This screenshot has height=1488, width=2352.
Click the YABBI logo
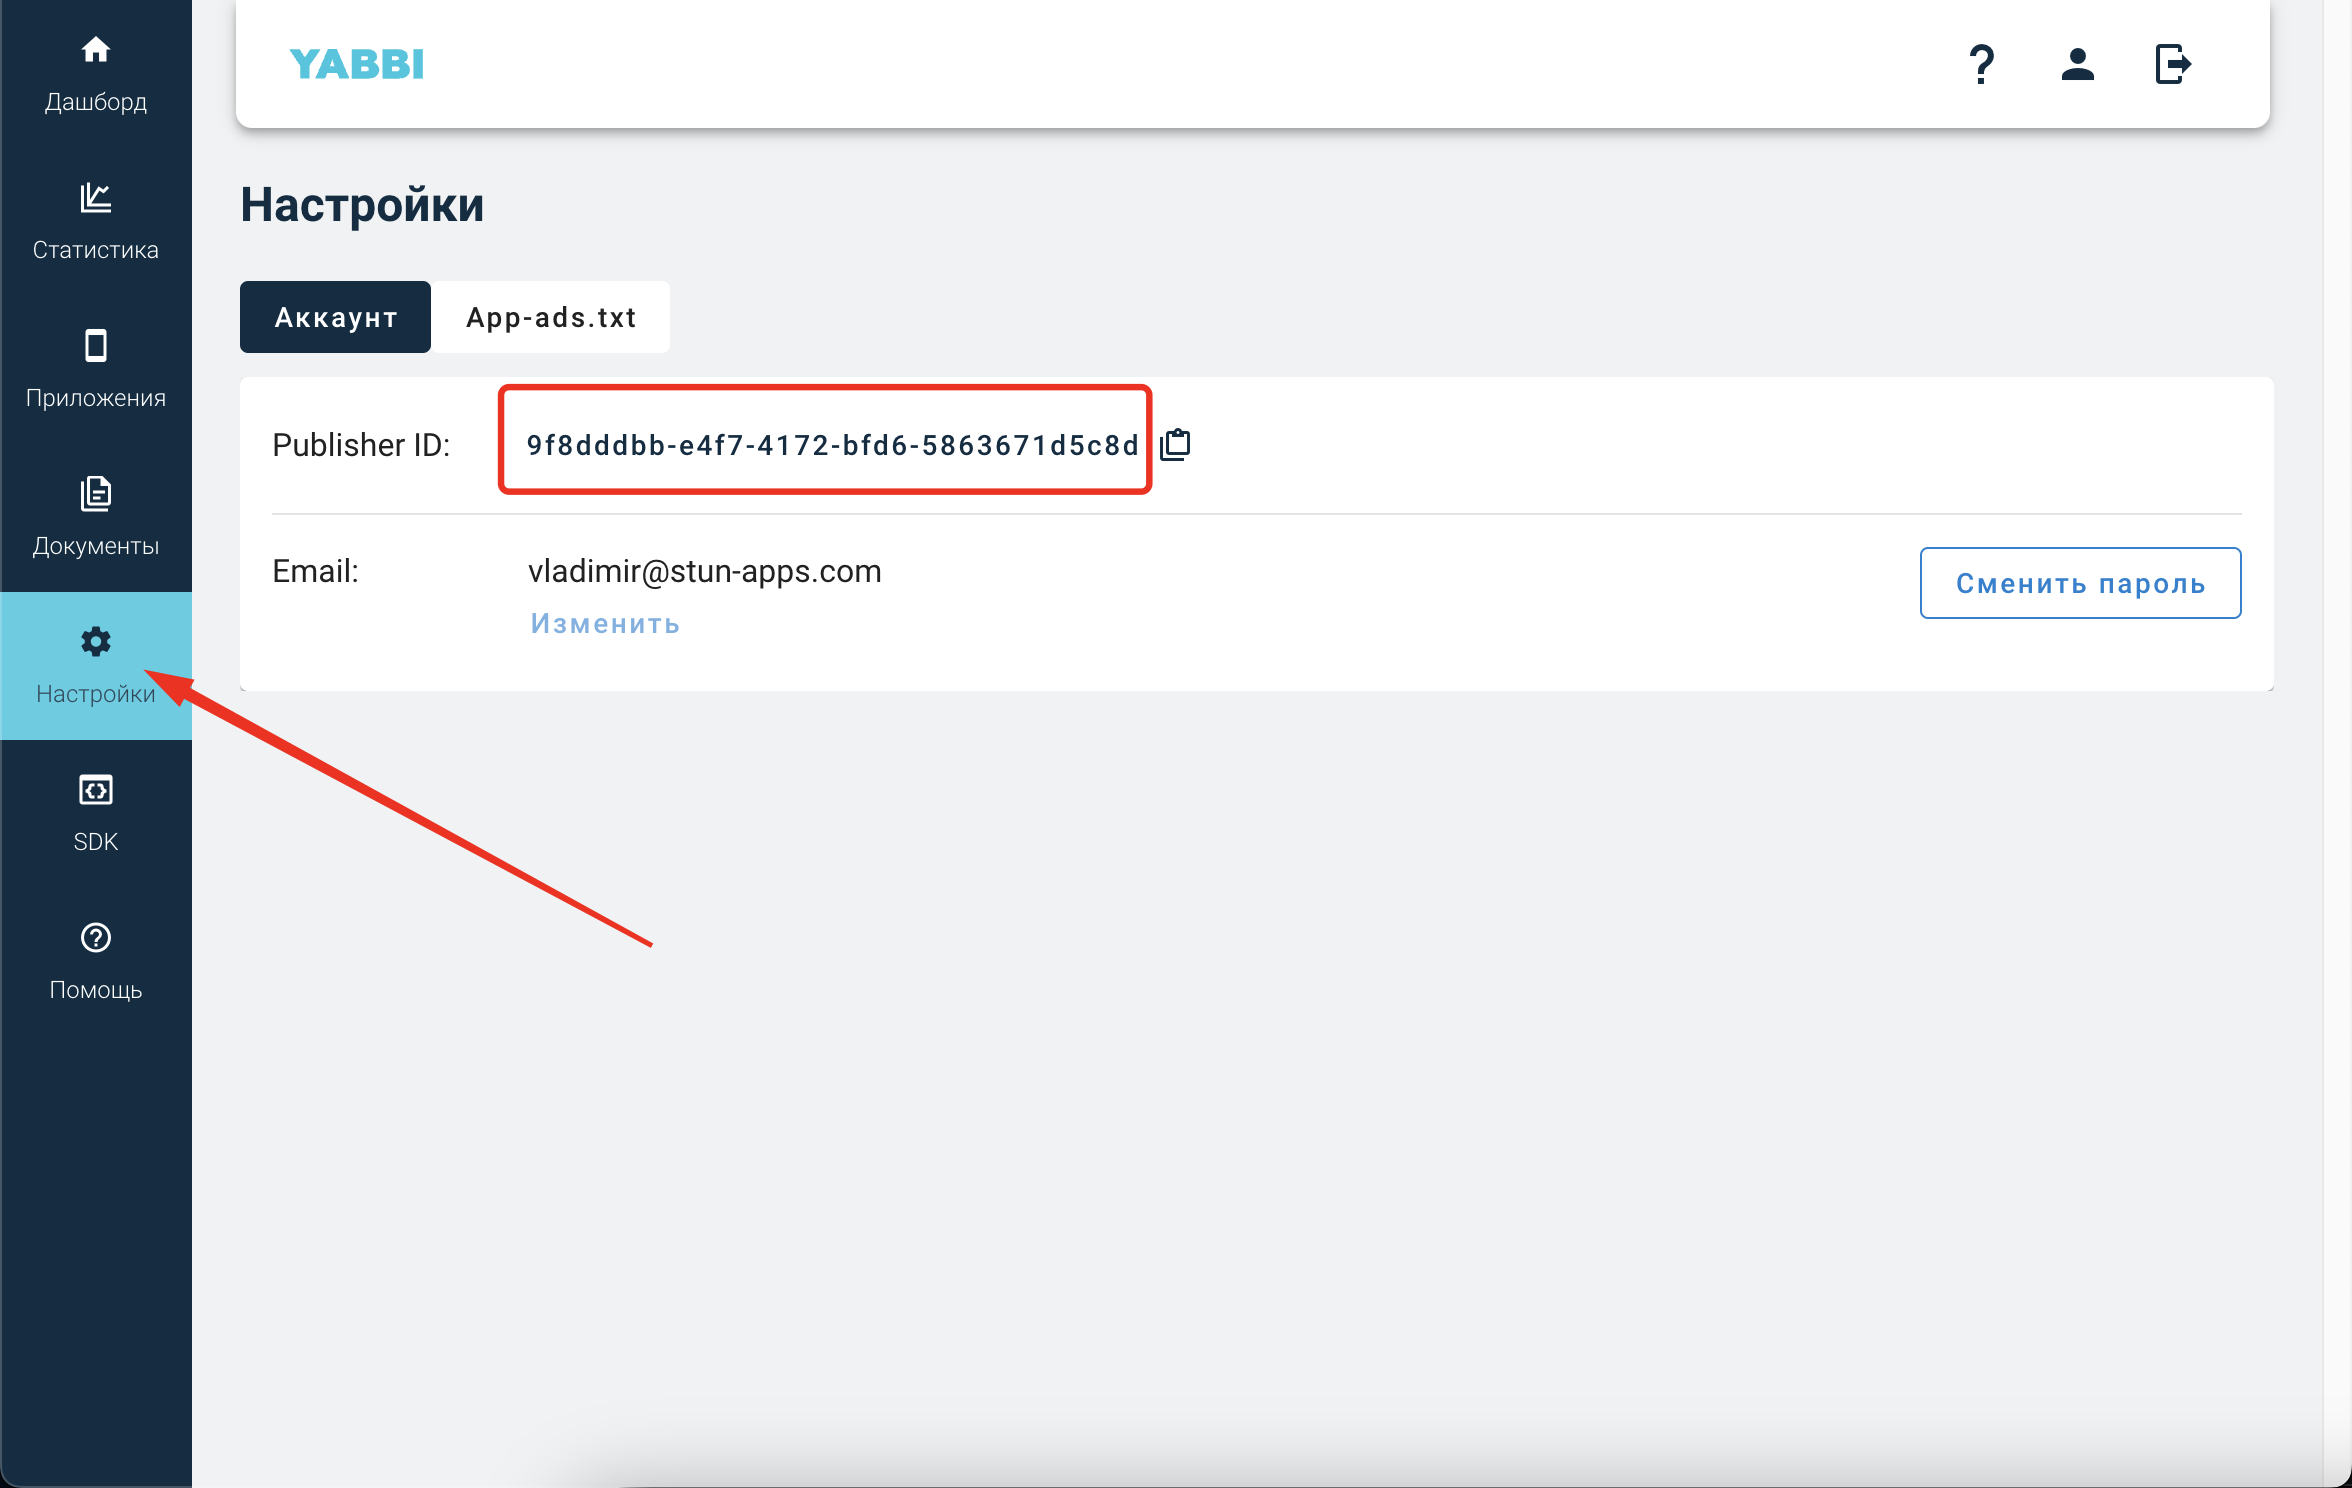click(x=357, y=65)
